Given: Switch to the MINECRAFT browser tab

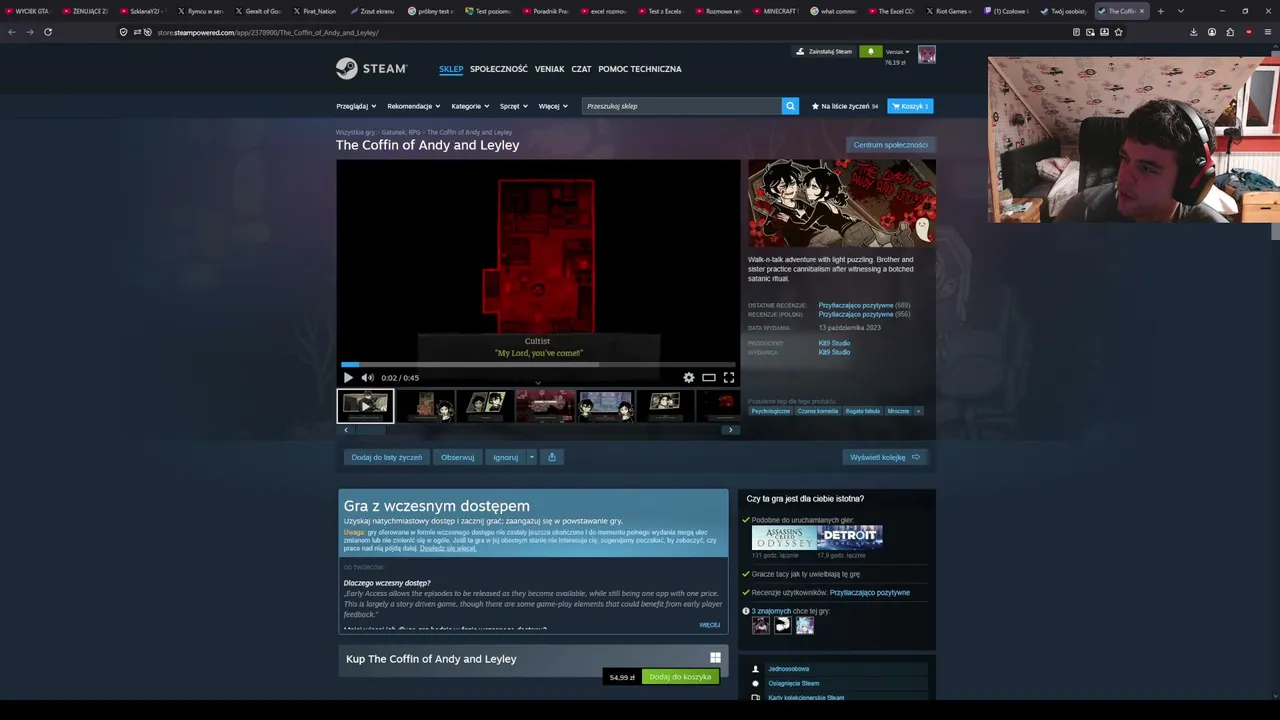Looking at the screenshot, I should 775,11.
